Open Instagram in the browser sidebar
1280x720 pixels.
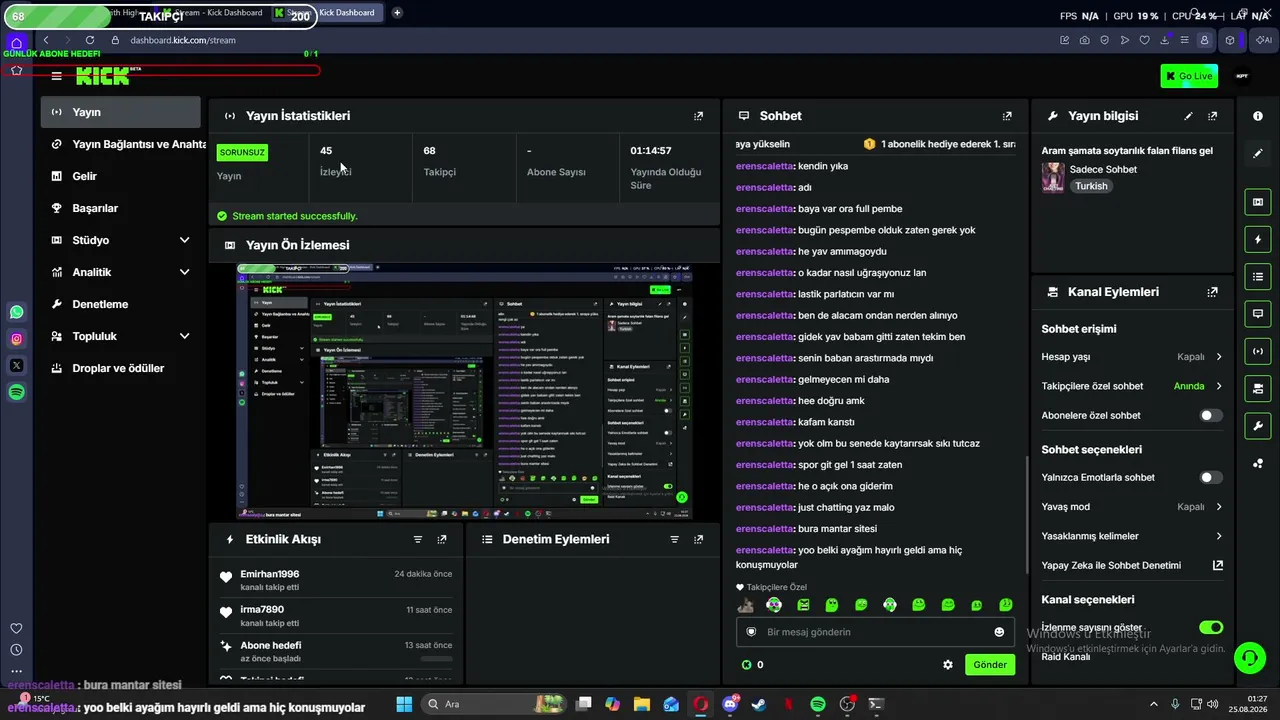(17, 339)
